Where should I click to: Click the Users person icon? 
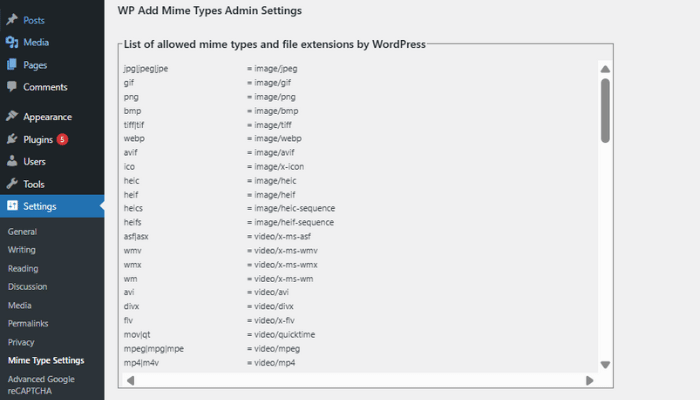click(11, 161)
